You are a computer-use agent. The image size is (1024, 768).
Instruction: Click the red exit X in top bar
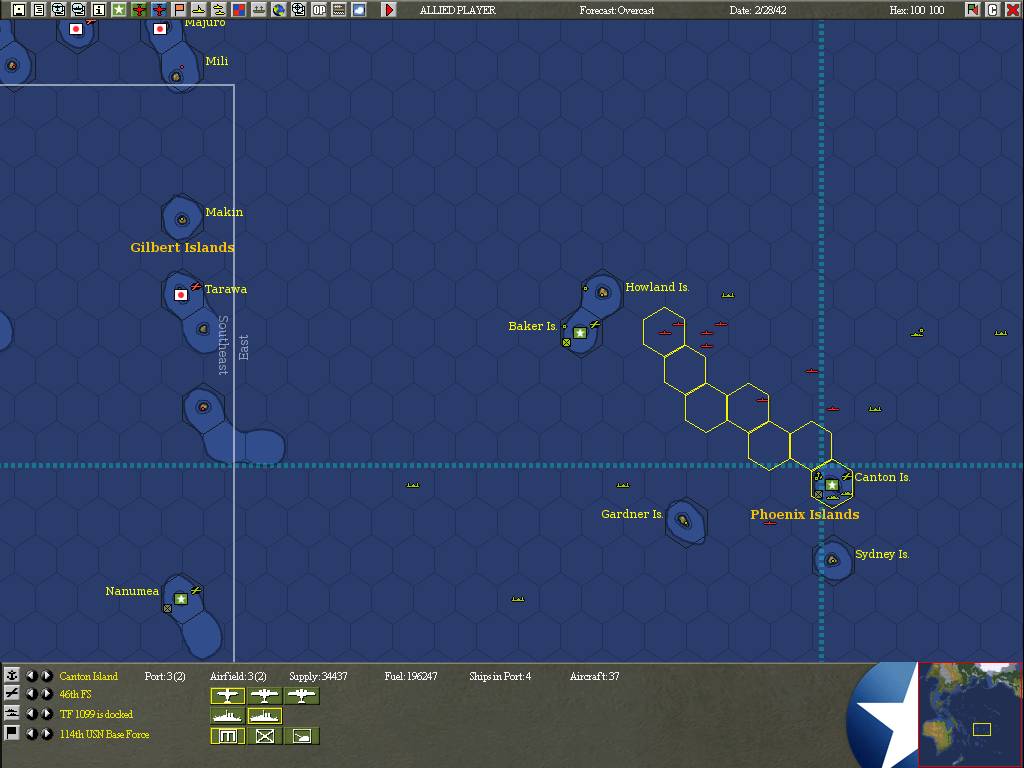1012,9
